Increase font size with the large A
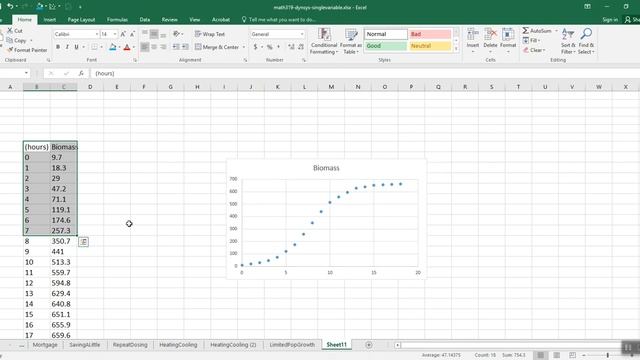The height and width of the screenshot is (360, 640). click(123, 34)
